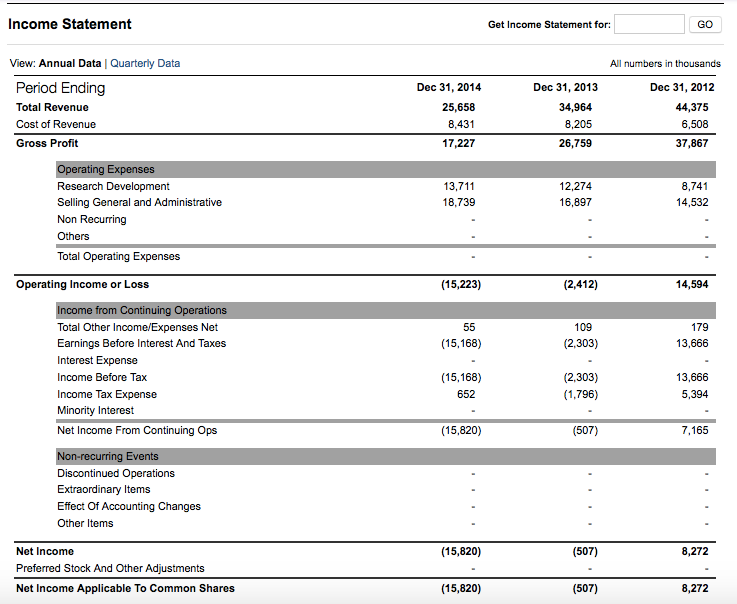Click the Selling General and Administrative label
The height and width of the screenshot is (604, 737).
click(x=139, y=202)
